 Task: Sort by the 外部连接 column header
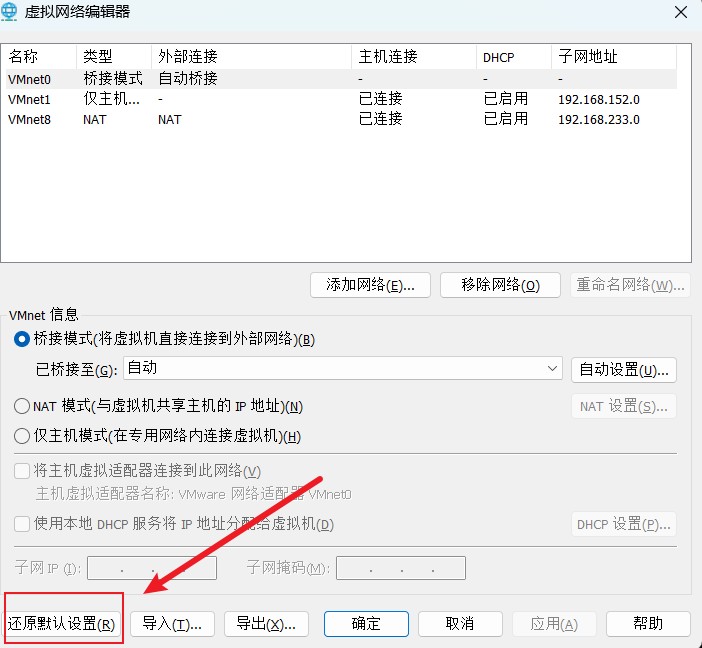[x=251, y=57]
